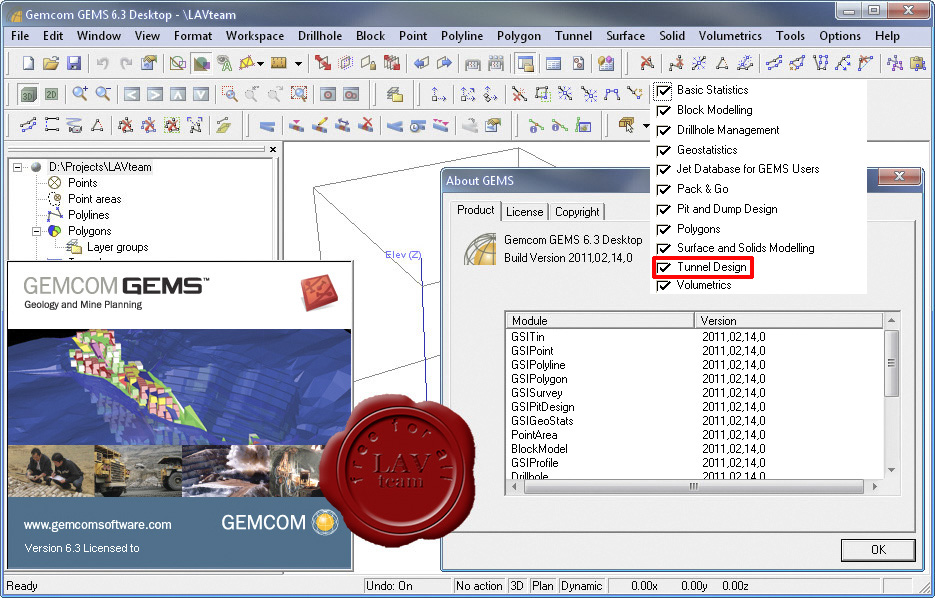Disable the Geostatistics module checkbox
The height and width of the screenshot is (598, 935).
click(663, 150)
